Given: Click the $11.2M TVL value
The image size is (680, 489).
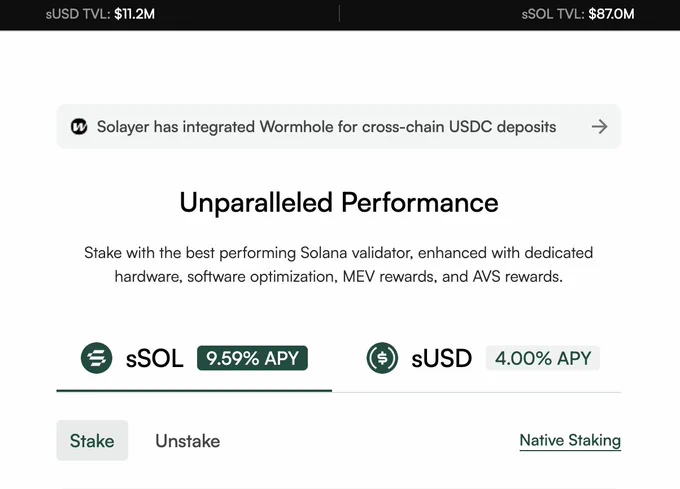Looking at the screenshot, I should [x=134, y=14].
